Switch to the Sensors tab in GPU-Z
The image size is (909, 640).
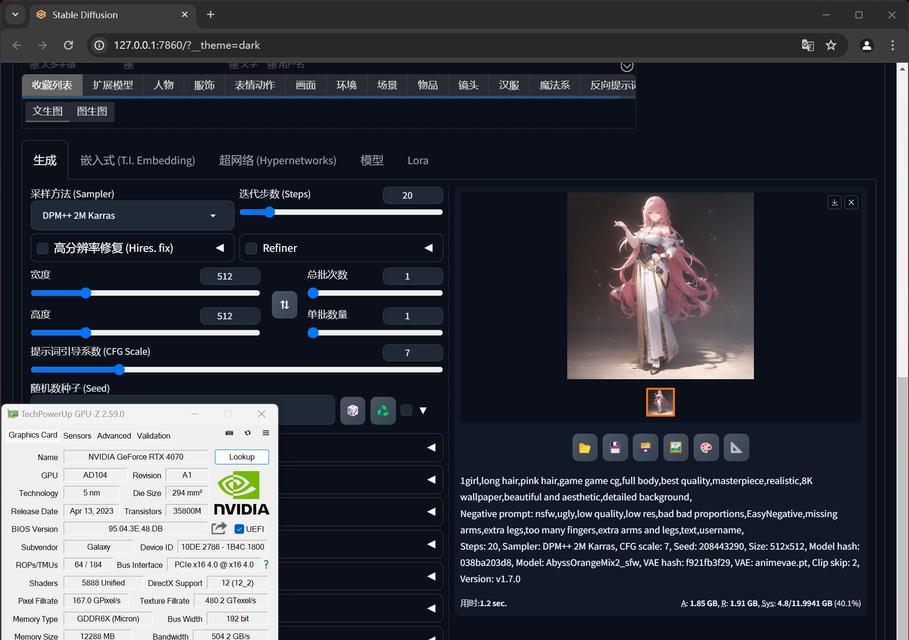pyautogui.click(x=77, y=435)
